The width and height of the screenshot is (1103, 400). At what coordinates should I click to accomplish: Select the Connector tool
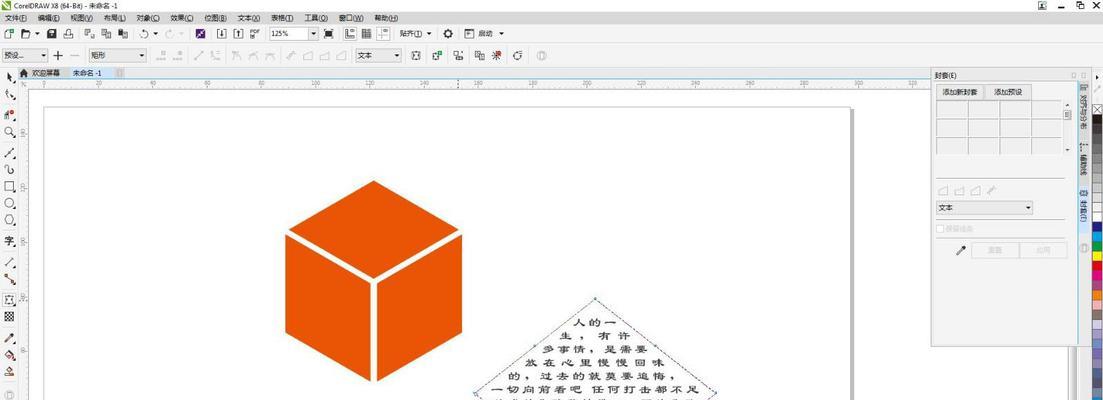coord(9,278)
